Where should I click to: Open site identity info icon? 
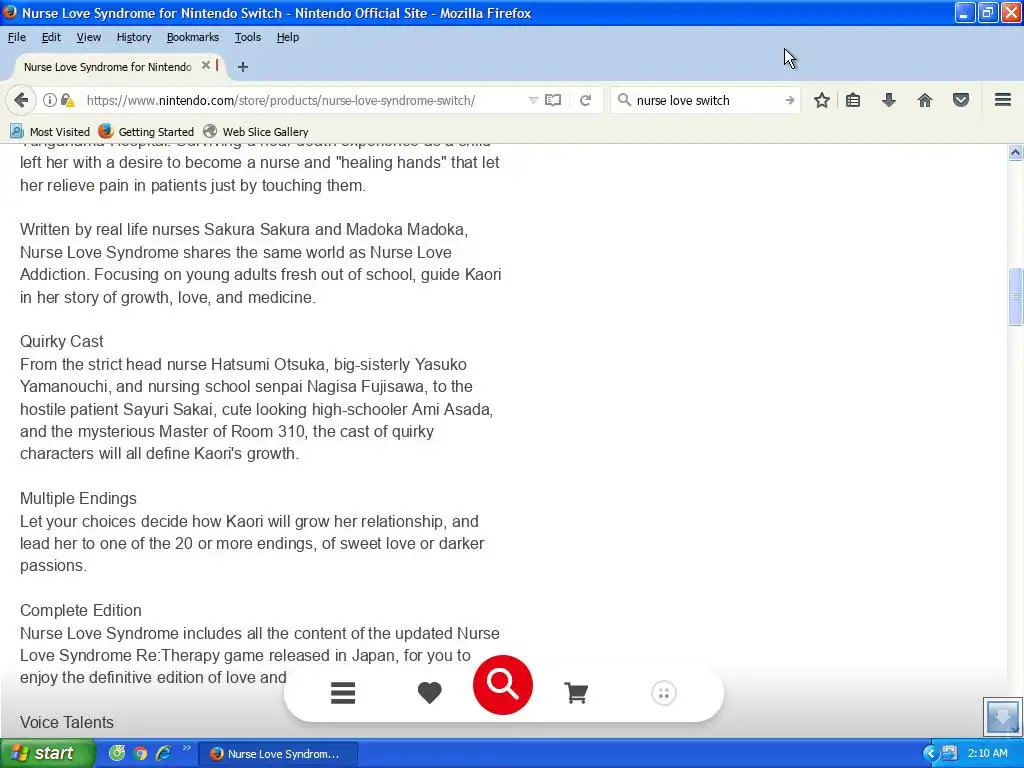(50, 100)
